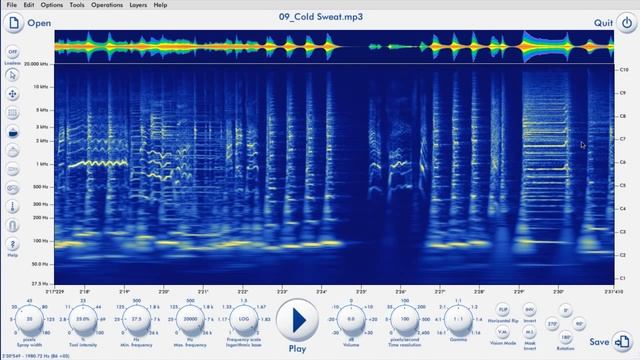The height and width of the screenshot is (360, 640).
Task: Click the Volume dB knob
Action: tap(351, 319)
